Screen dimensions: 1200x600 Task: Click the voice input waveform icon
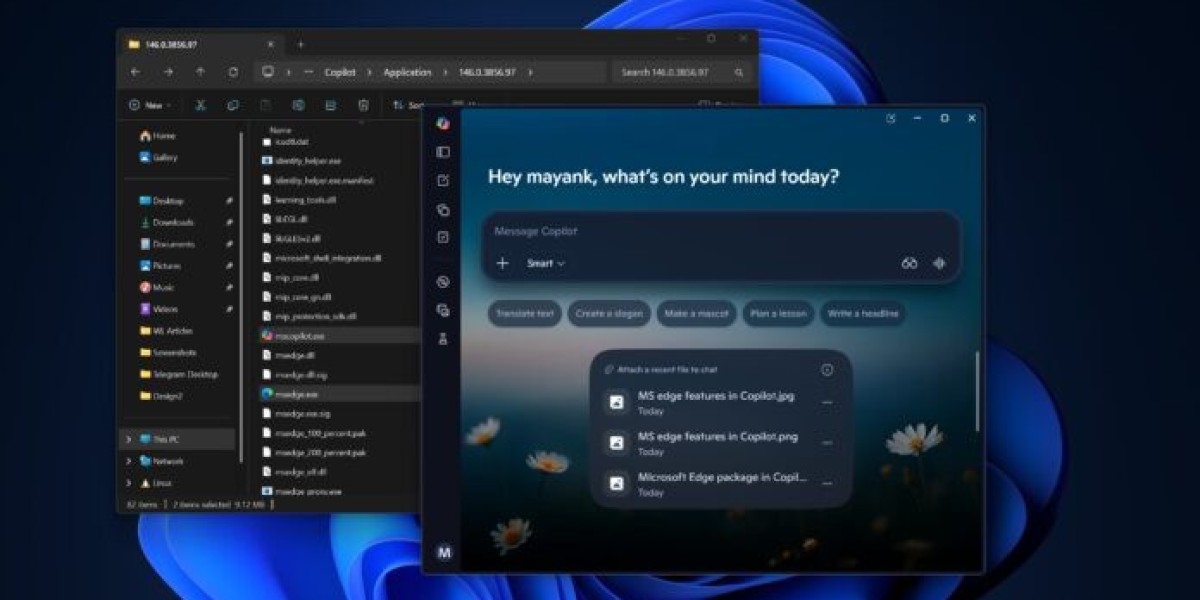[939, 263]
